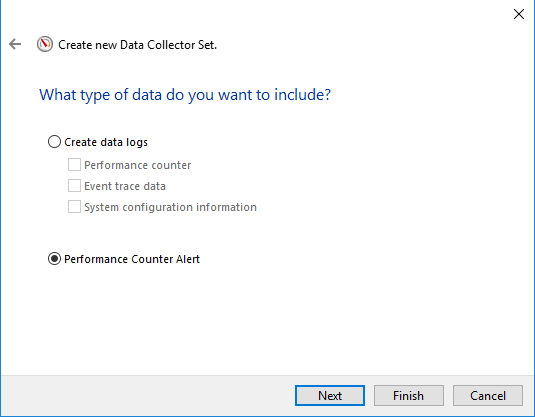The image size is (535, 417).
Task: Click the 'Create new Data Collector Set.' title
Action: coord(138,45)
